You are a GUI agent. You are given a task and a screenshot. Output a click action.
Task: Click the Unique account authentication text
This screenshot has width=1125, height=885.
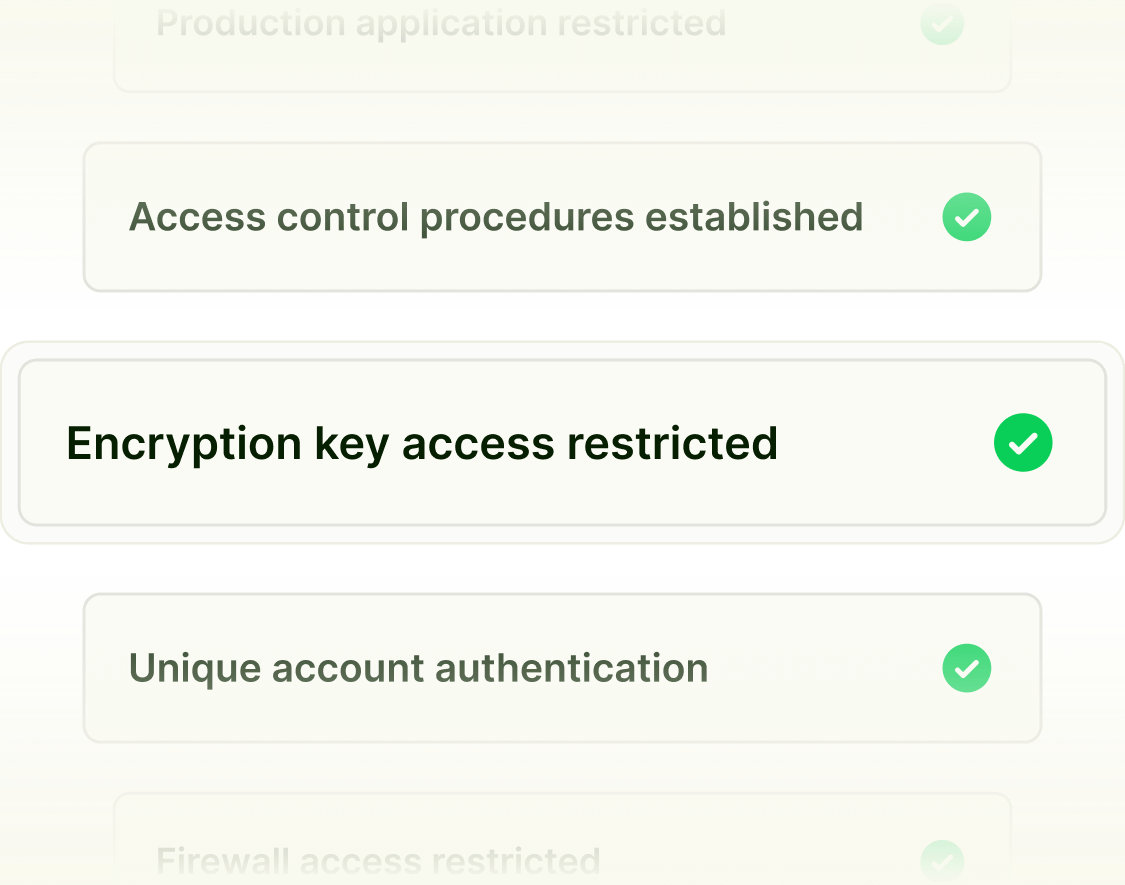pyautogui.click(x=418, y=668)
